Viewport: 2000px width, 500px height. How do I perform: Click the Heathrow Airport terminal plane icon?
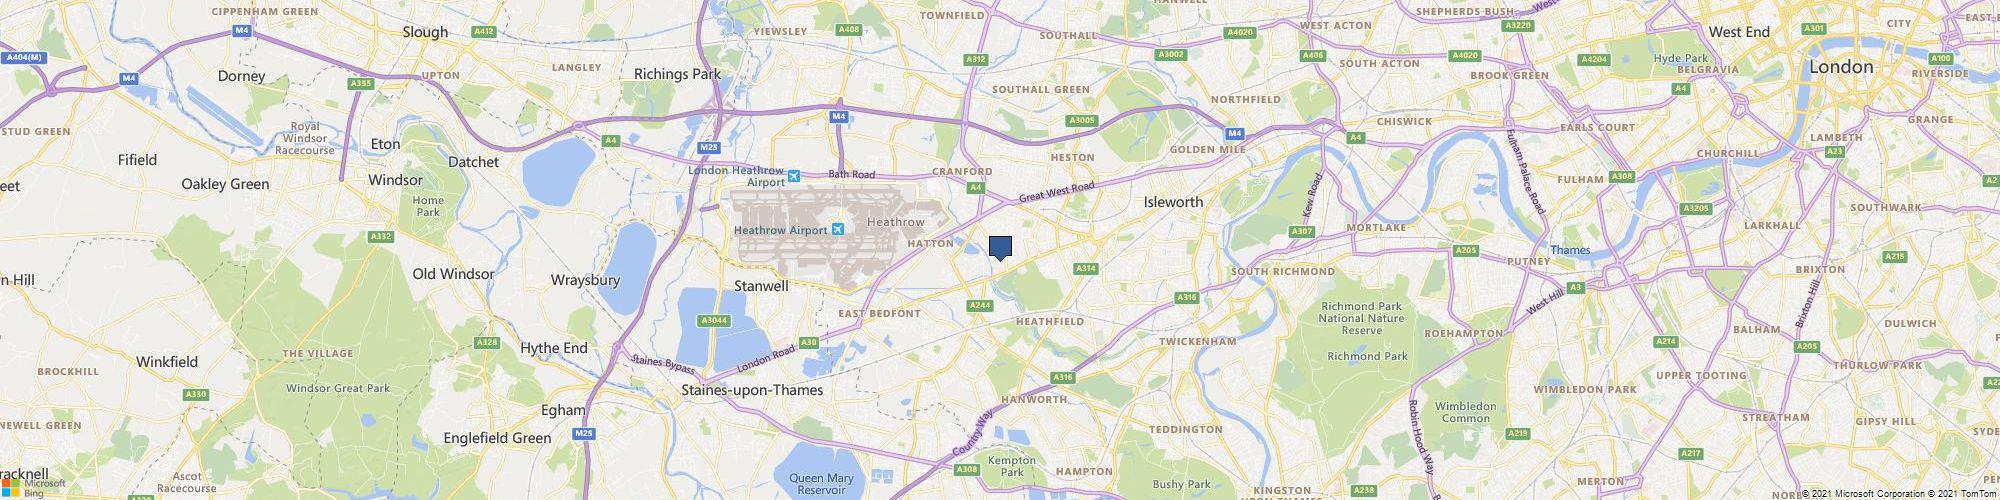(x=838, y=229)
